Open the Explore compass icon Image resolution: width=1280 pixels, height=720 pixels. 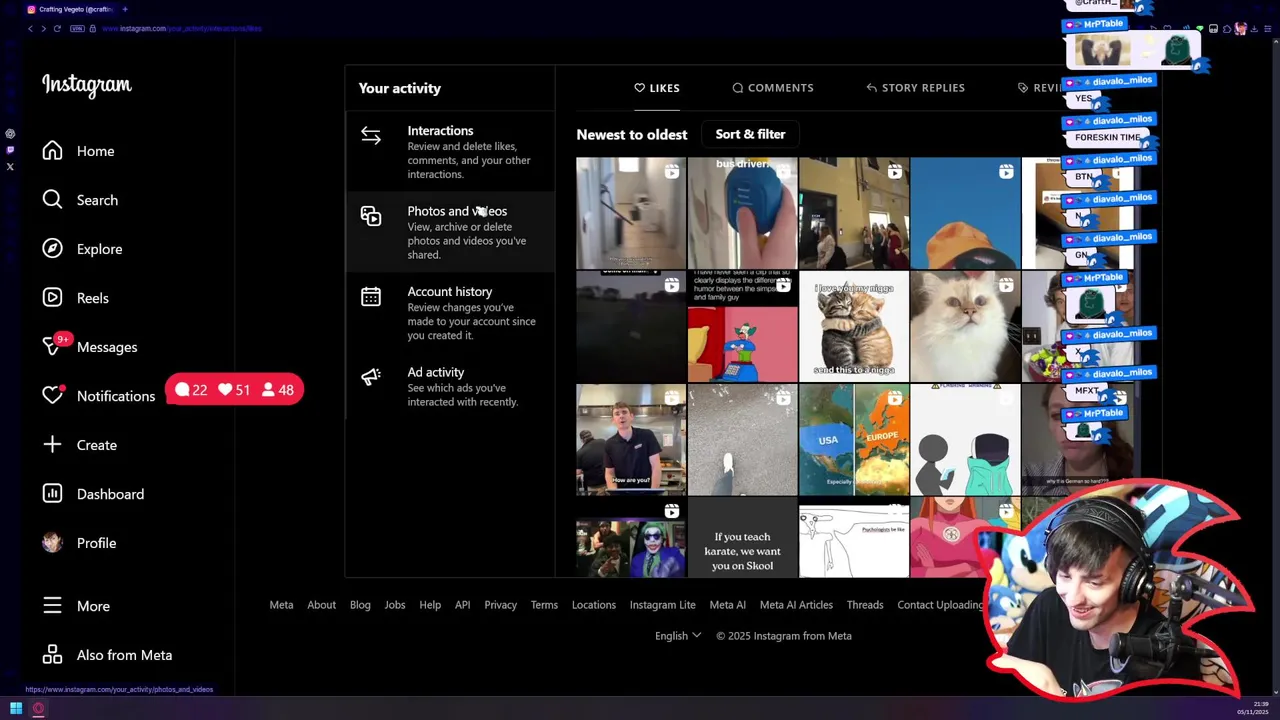tap(52, 249)
